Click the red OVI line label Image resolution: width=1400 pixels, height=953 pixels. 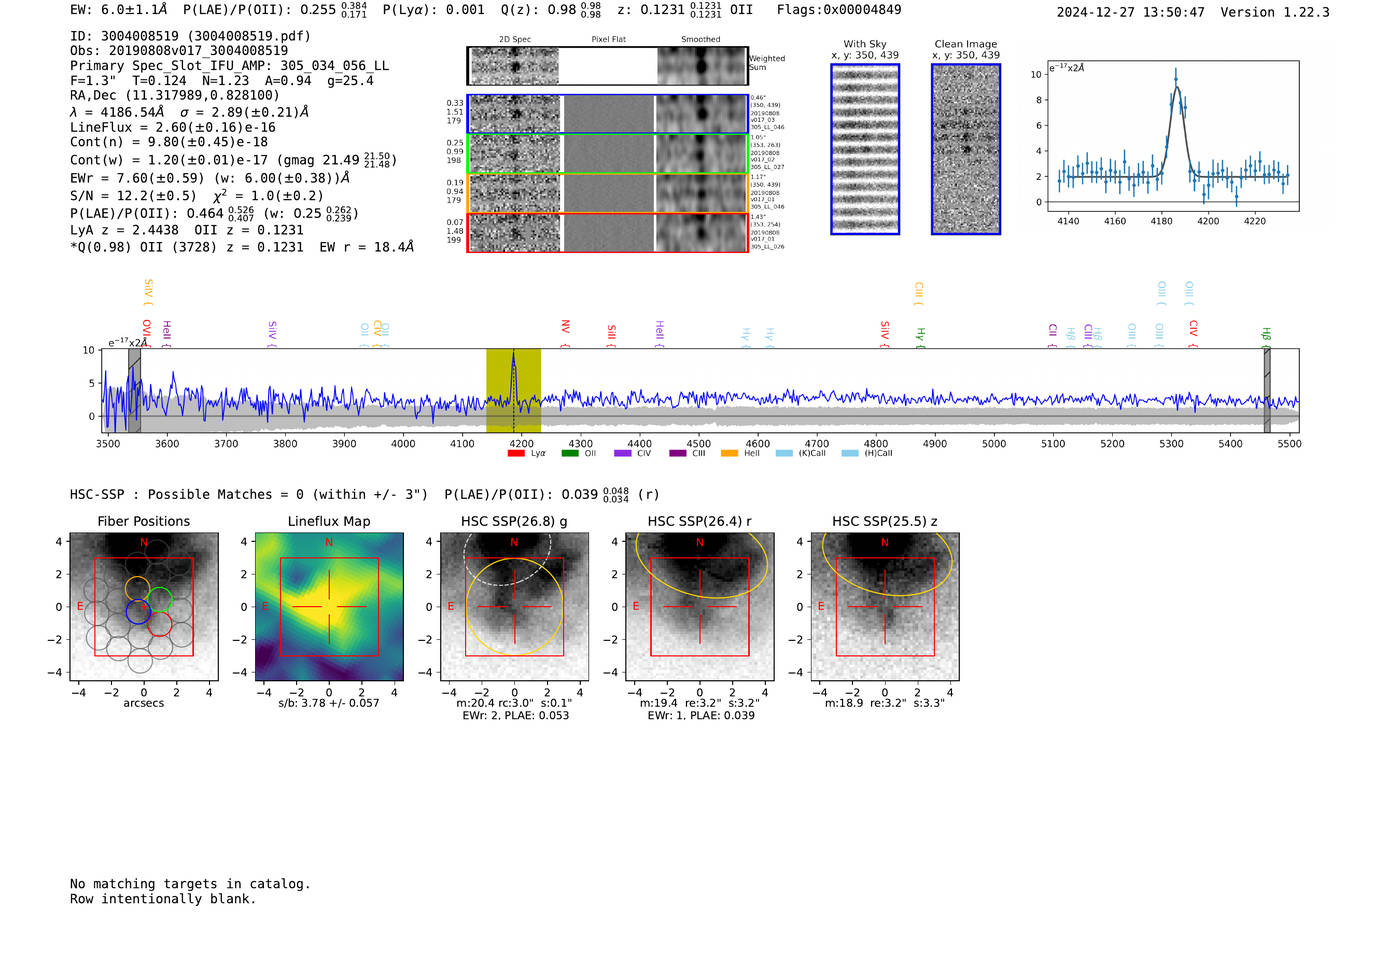[147, 332]
